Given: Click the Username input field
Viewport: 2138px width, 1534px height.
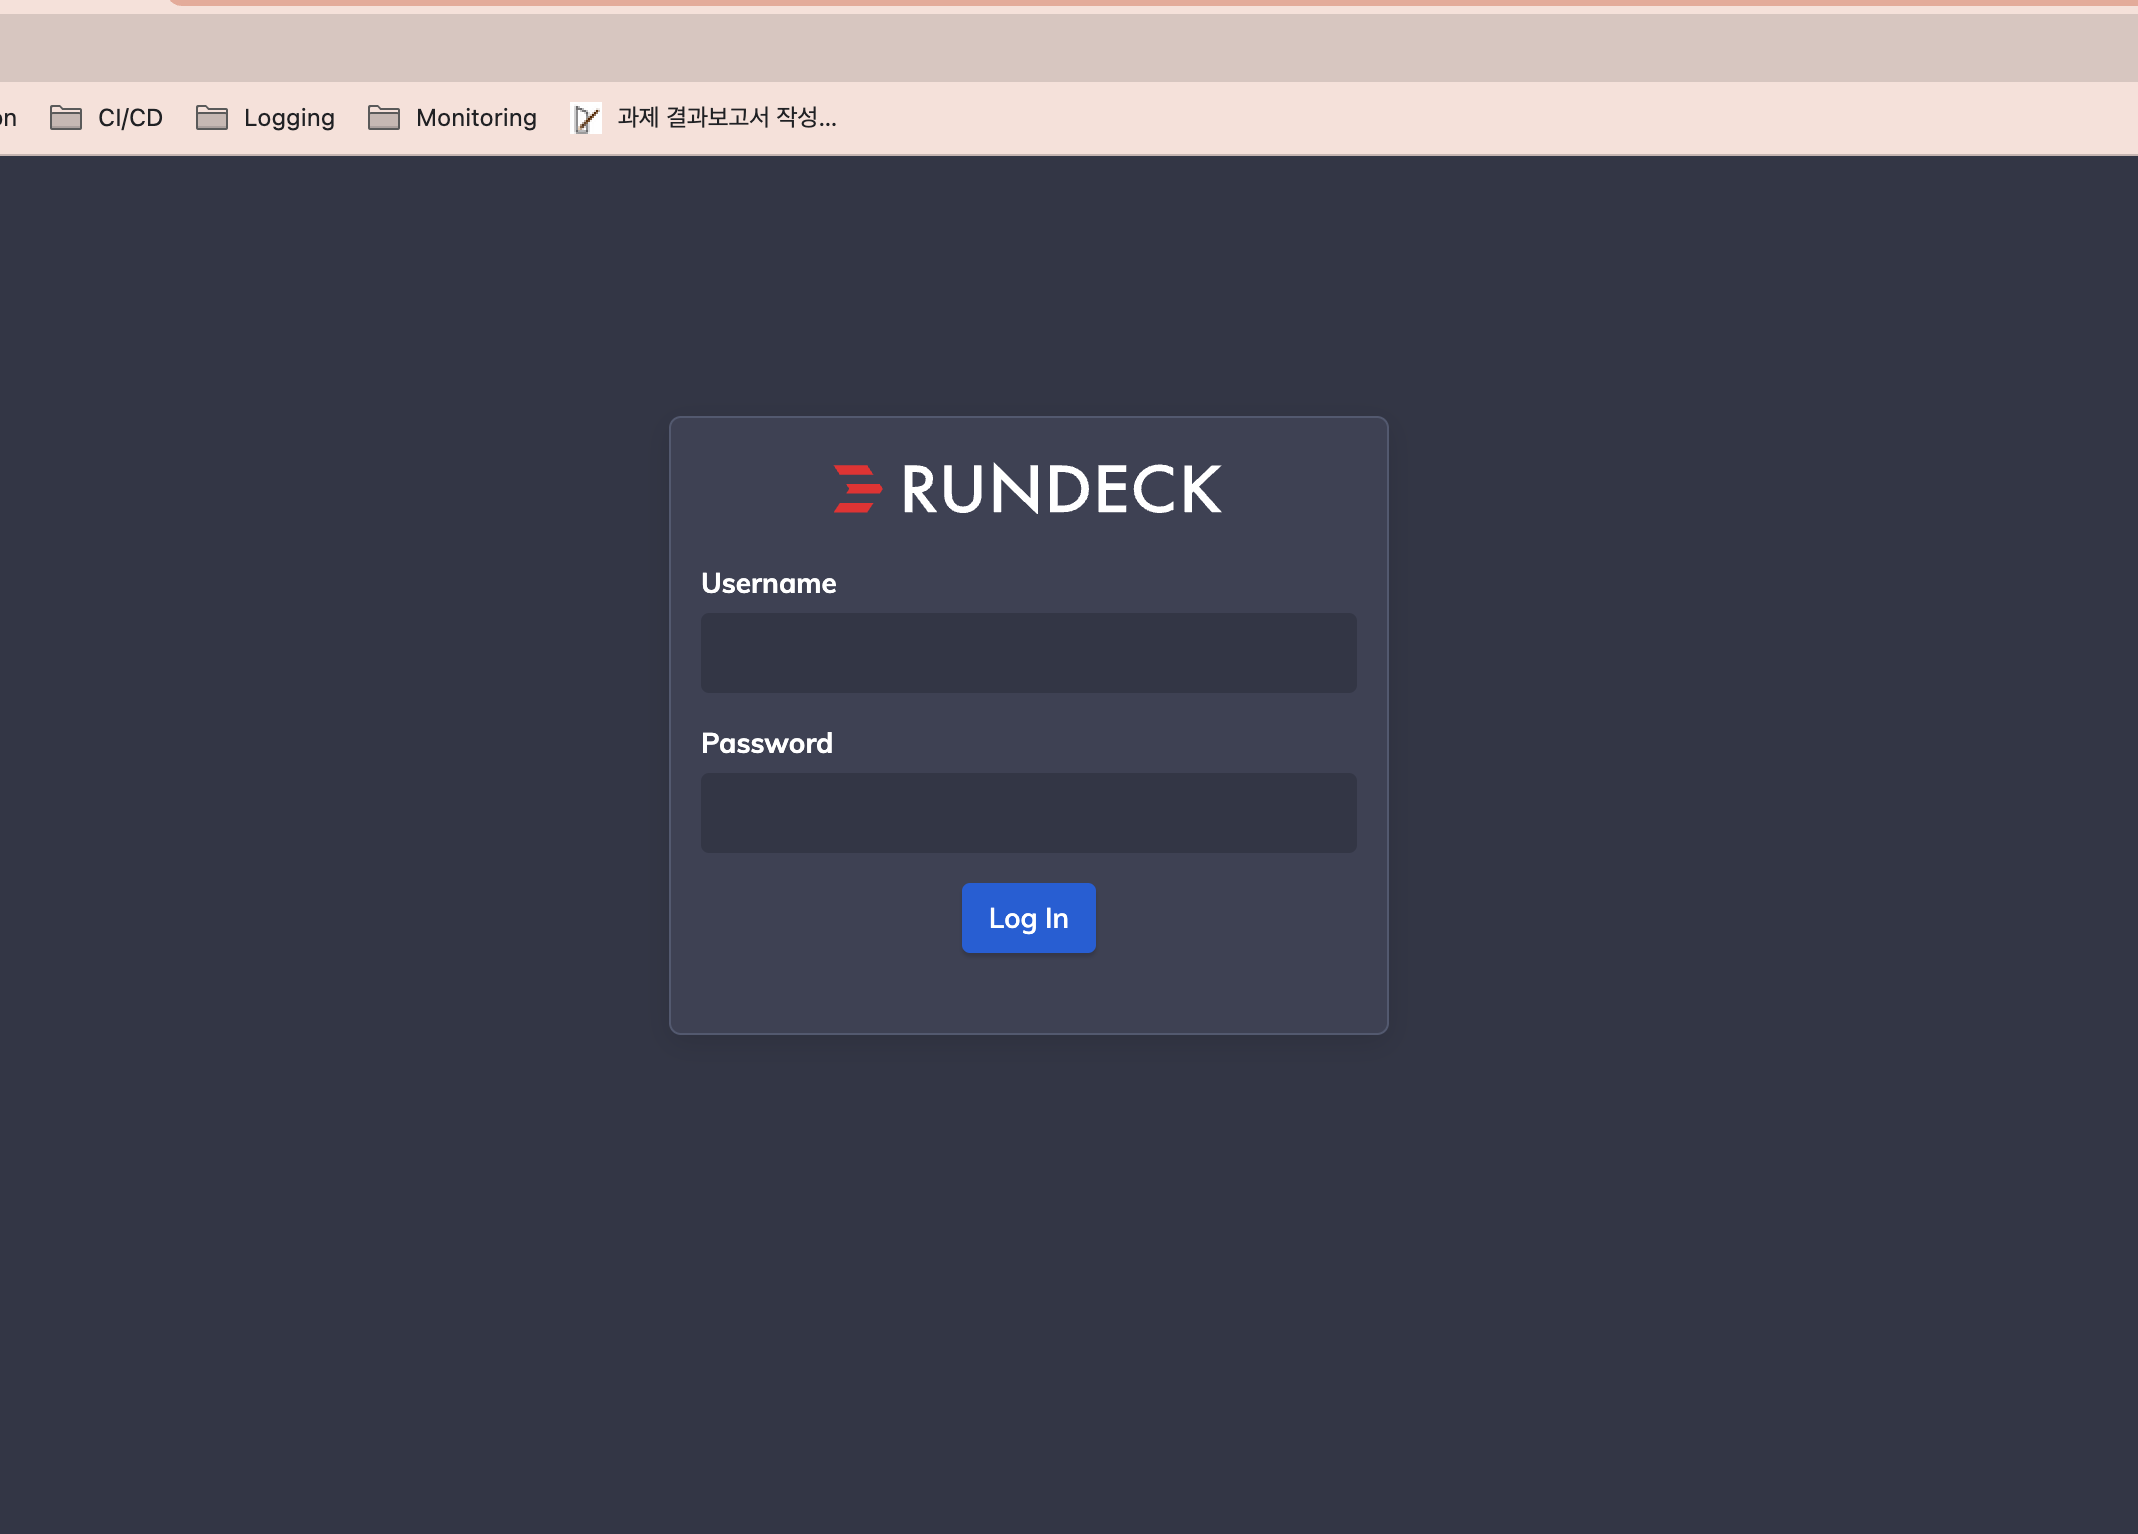Looking at the screenshot, I should point(1028,653).
